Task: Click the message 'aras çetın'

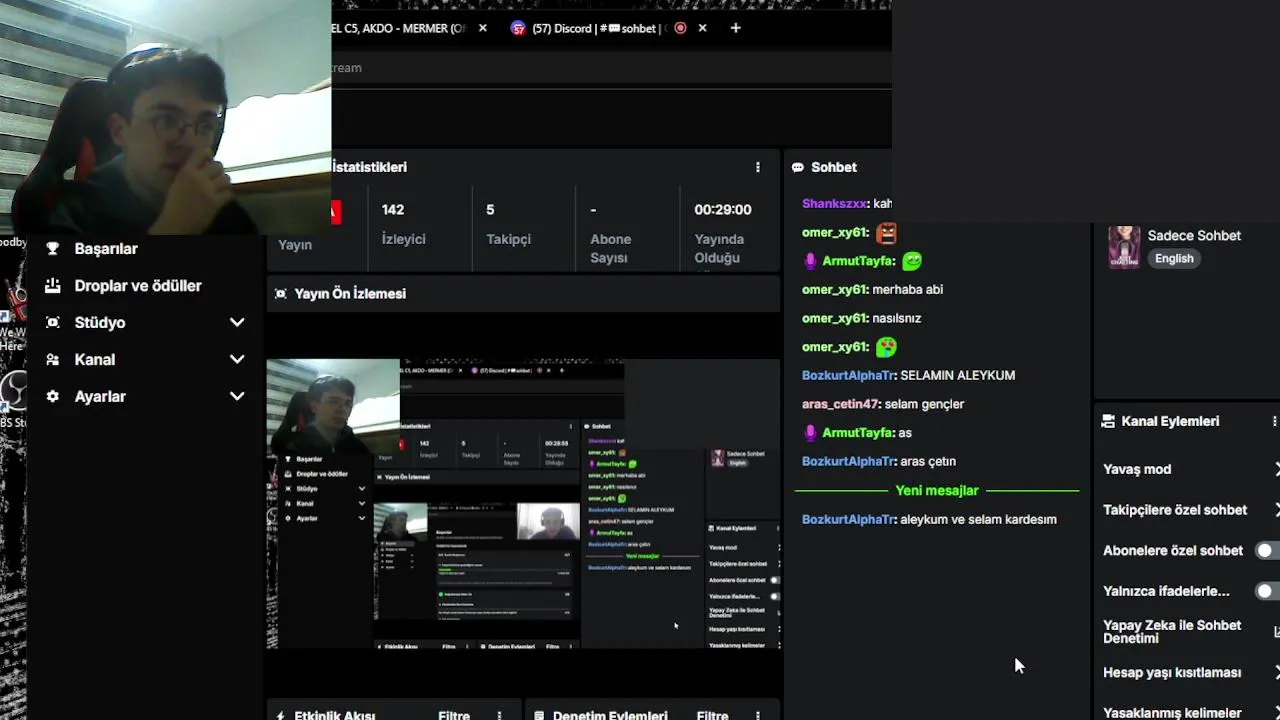Action: (928, 461)
